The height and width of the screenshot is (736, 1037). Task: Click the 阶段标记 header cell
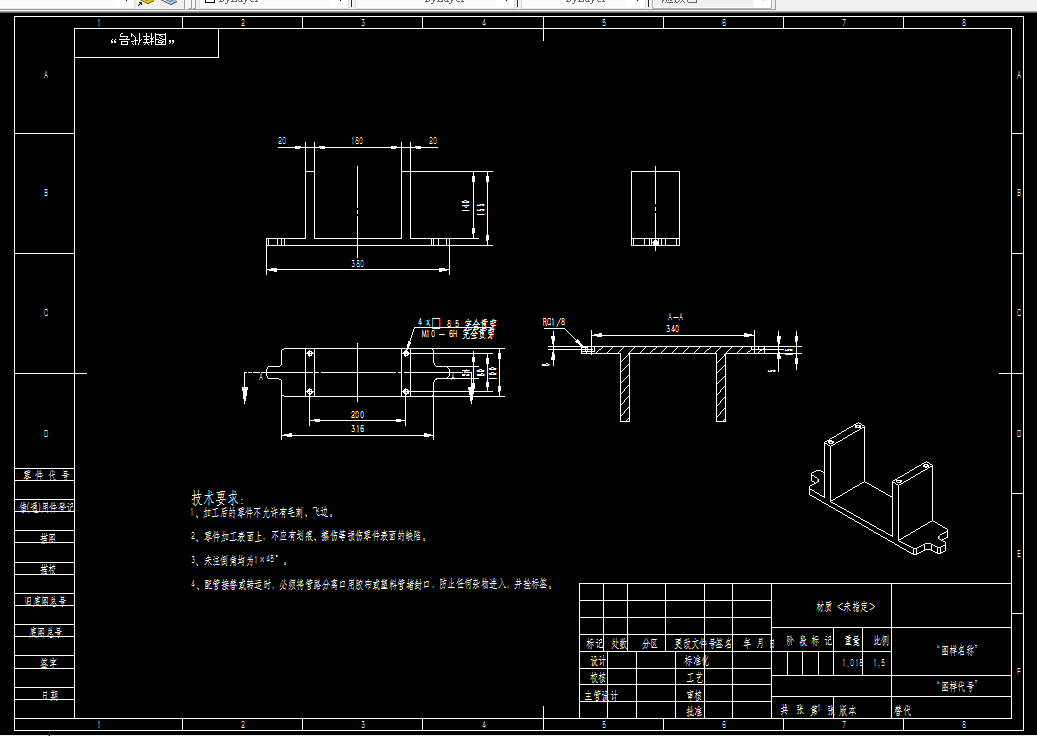click(x=808, y=641)
